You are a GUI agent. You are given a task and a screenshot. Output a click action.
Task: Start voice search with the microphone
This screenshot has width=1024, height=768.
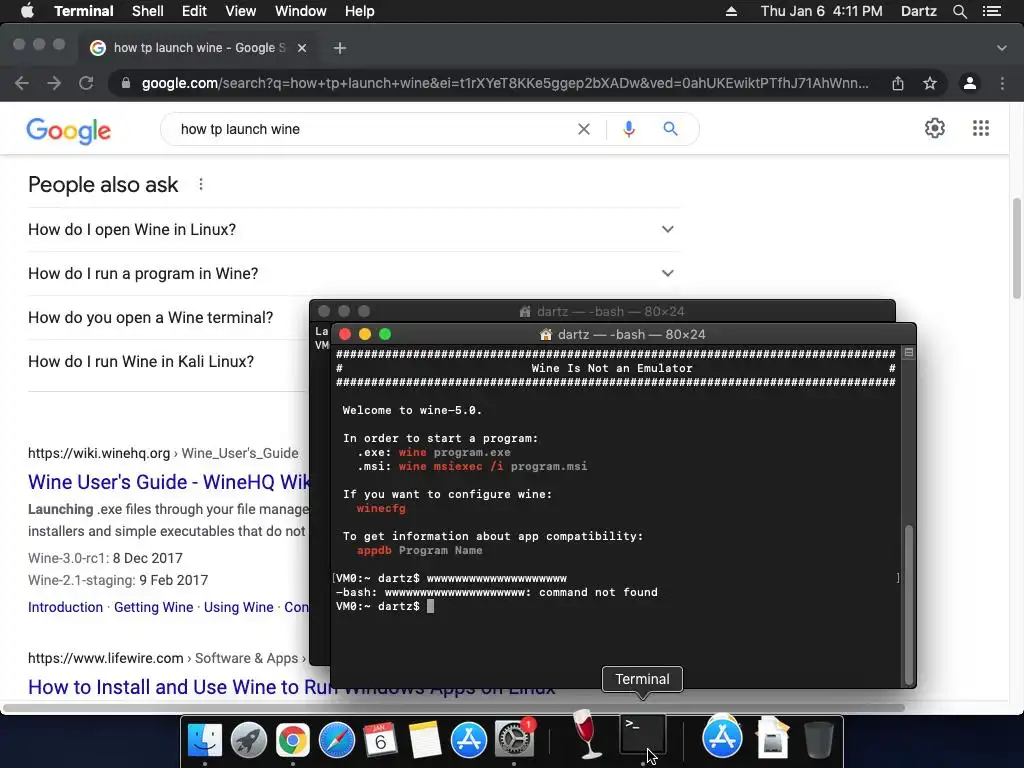click(629, 129)
